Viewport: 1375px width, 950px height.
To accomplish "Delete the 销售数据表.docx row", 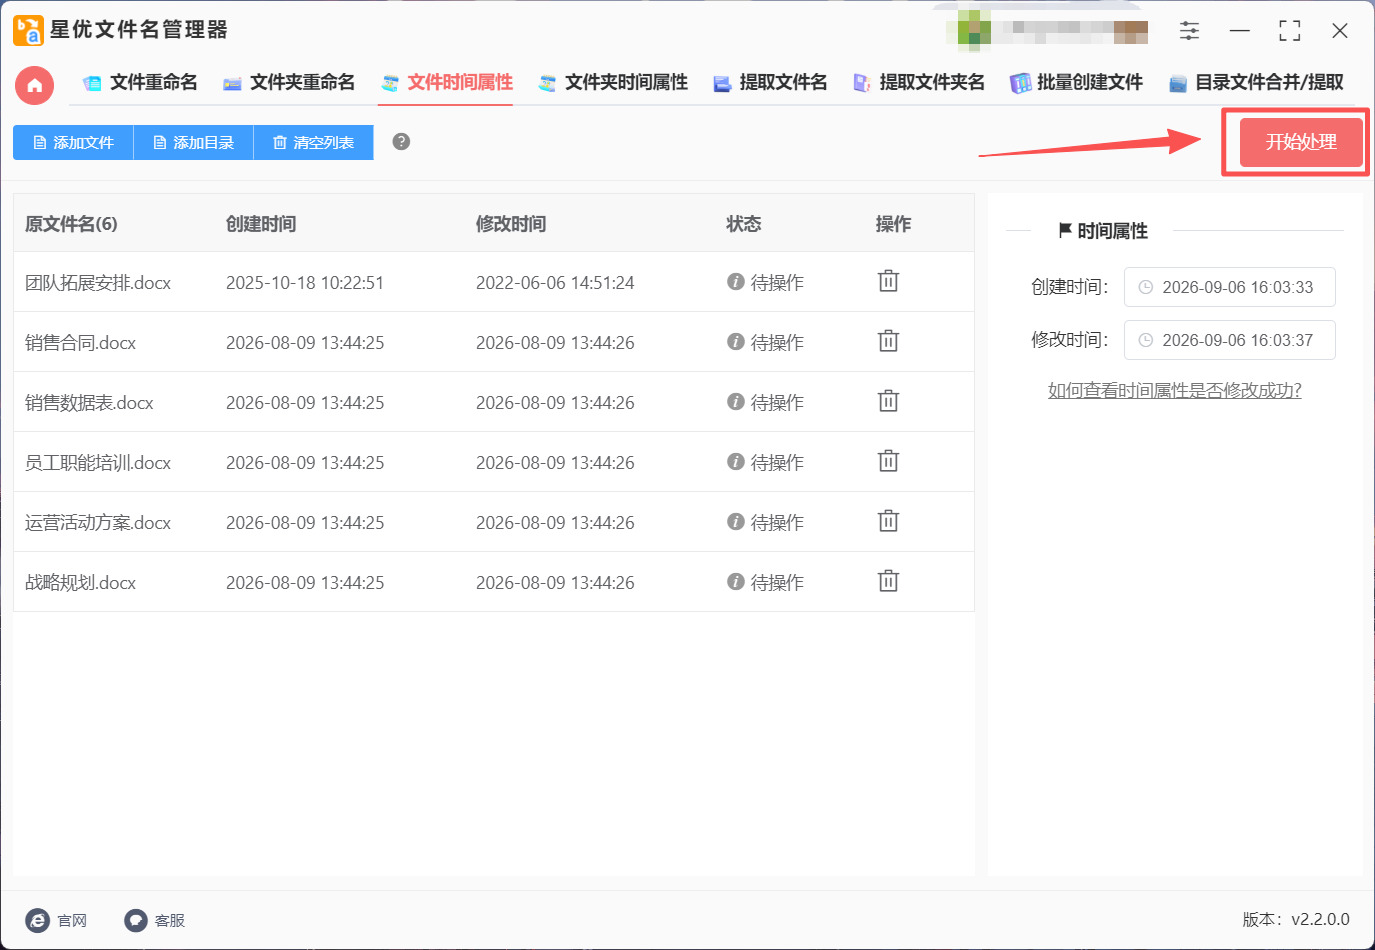I will pos(888,401).
